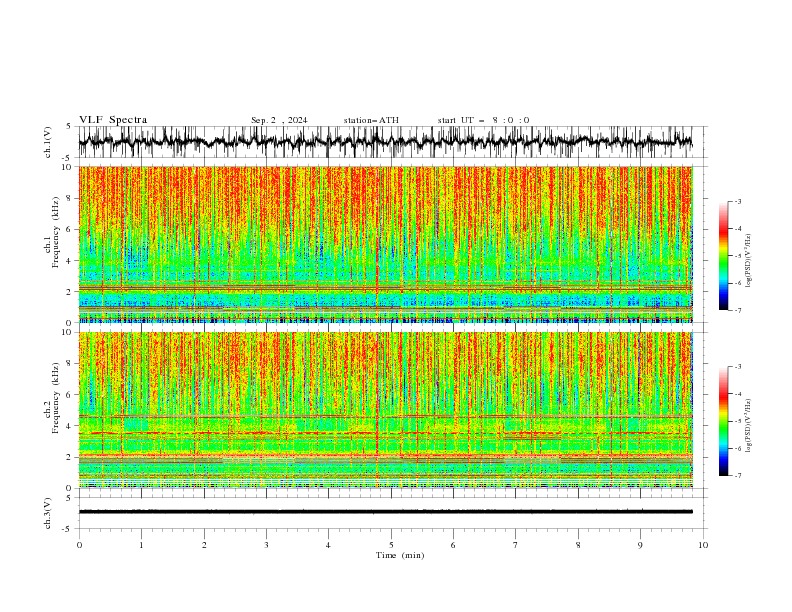792x612 pixels.
Task: Click the ch.1 spectrogram color scale bar
Action: point(723,256)
